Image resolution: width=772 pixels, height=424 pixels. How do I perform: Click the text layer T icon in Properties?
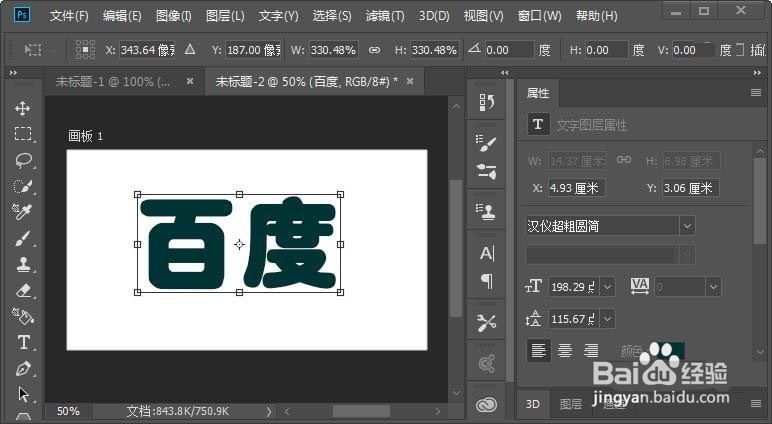[x=538, y=125]
